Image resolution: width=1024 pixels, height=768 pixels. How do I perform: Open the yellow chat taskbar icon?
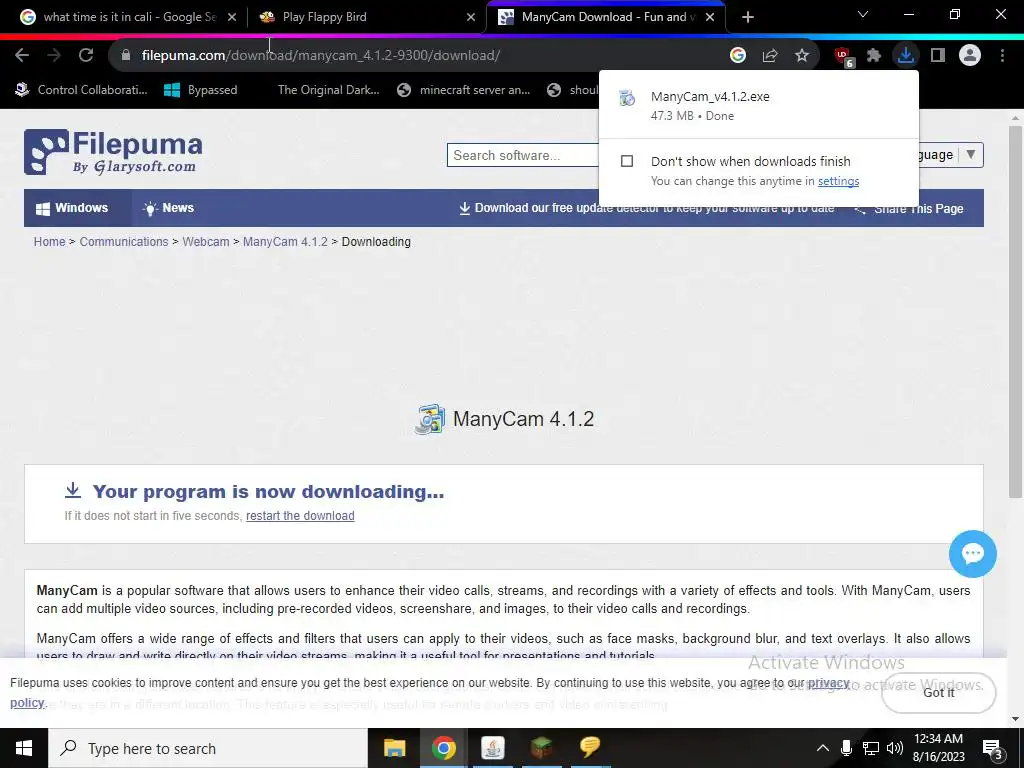[590, 748]
